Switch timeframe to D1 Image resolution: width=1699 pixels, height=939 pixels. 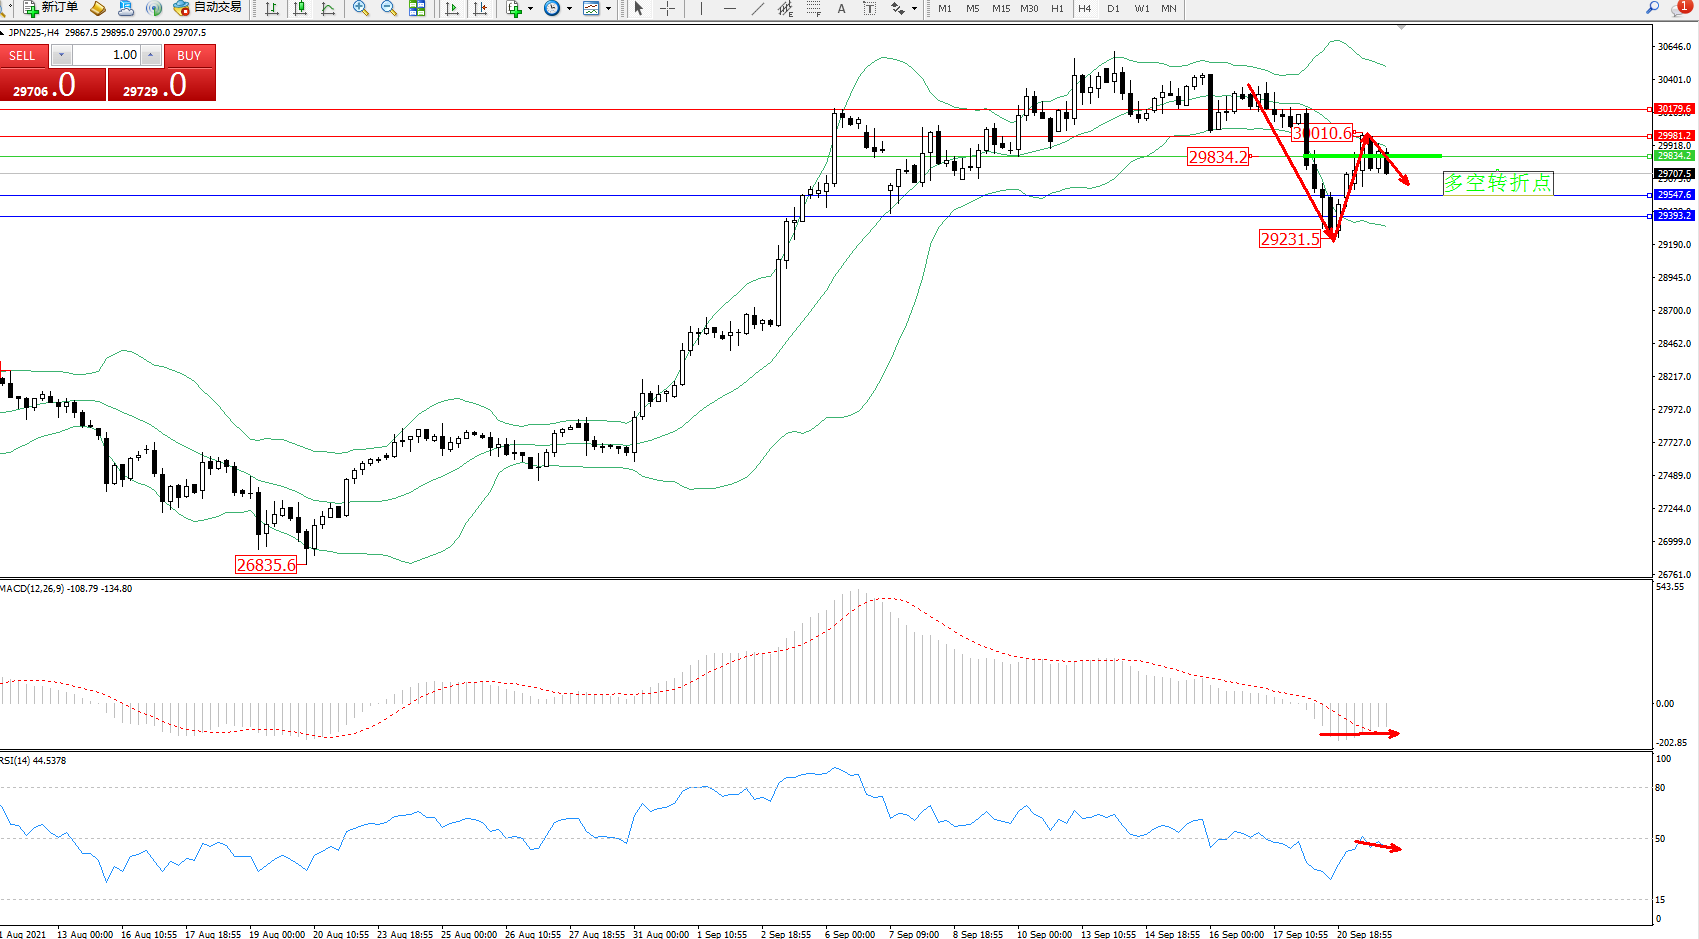[x=1113, y=9]
